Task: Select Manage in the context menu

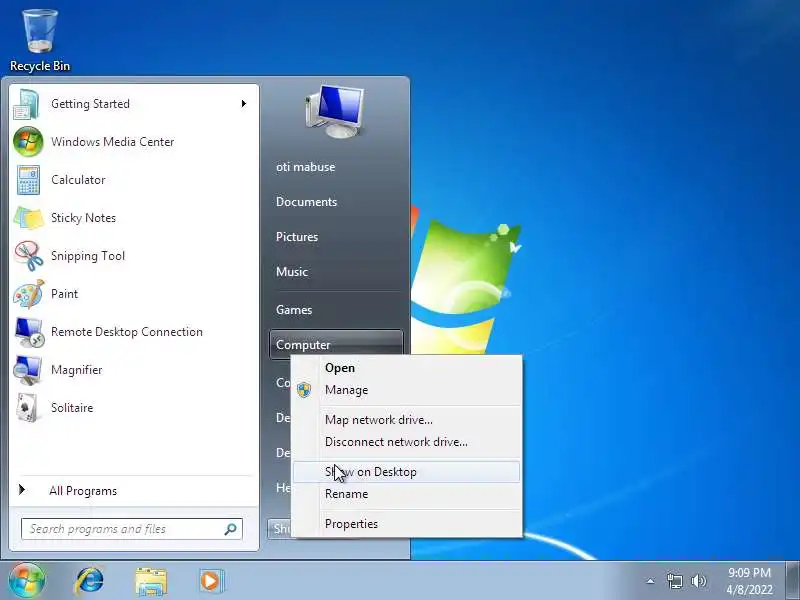Action: (x=407, y=390)
